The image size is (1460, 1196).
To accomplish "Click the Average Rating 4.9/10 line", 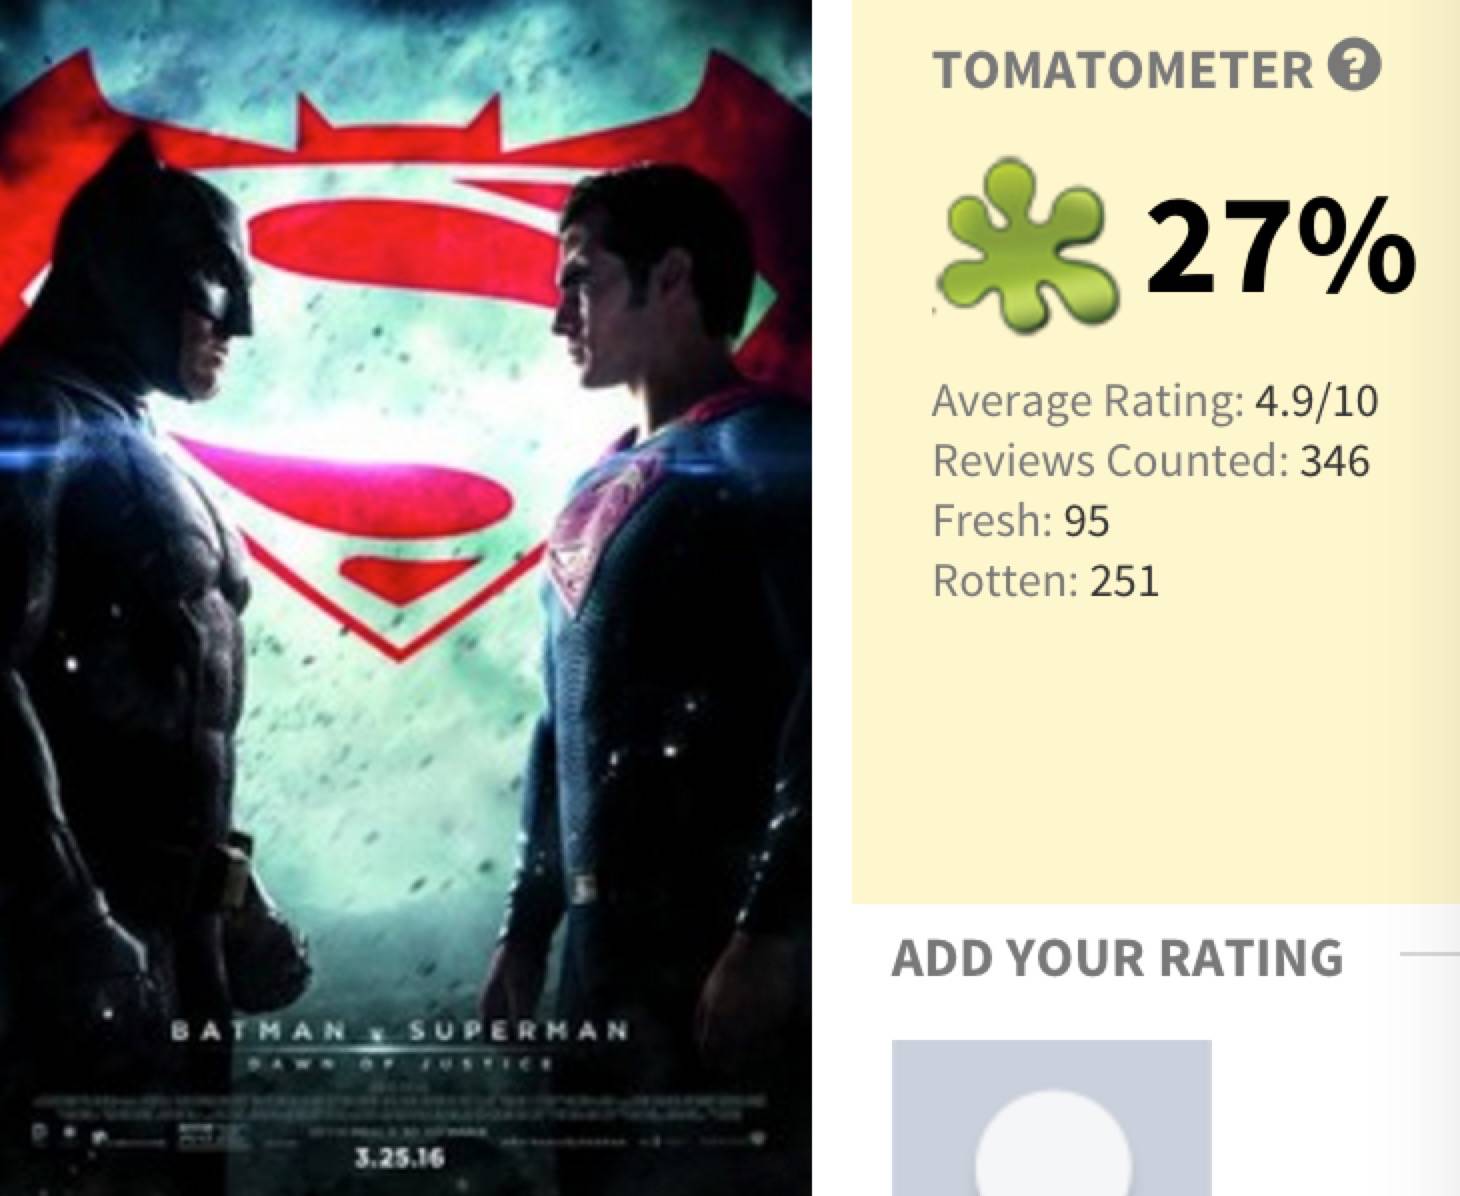I will pyautogui.click(x=1155, y=401).
